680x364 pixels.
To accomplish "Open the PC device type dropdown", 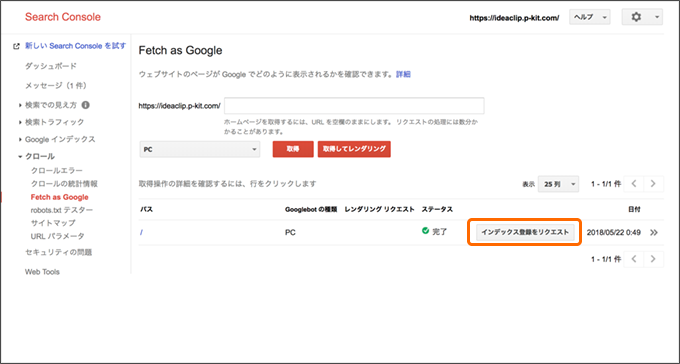I will [x=199, y=149].
